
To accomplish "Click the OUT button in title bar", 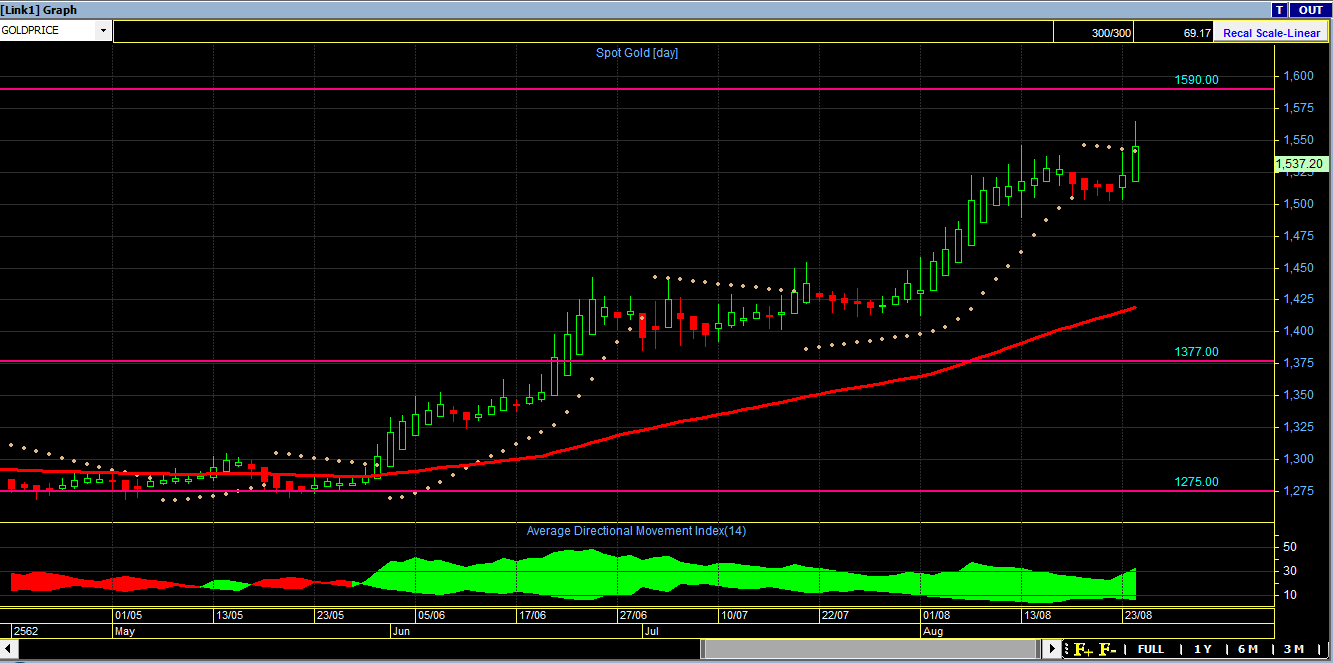I will click(x=1310, y=10).
